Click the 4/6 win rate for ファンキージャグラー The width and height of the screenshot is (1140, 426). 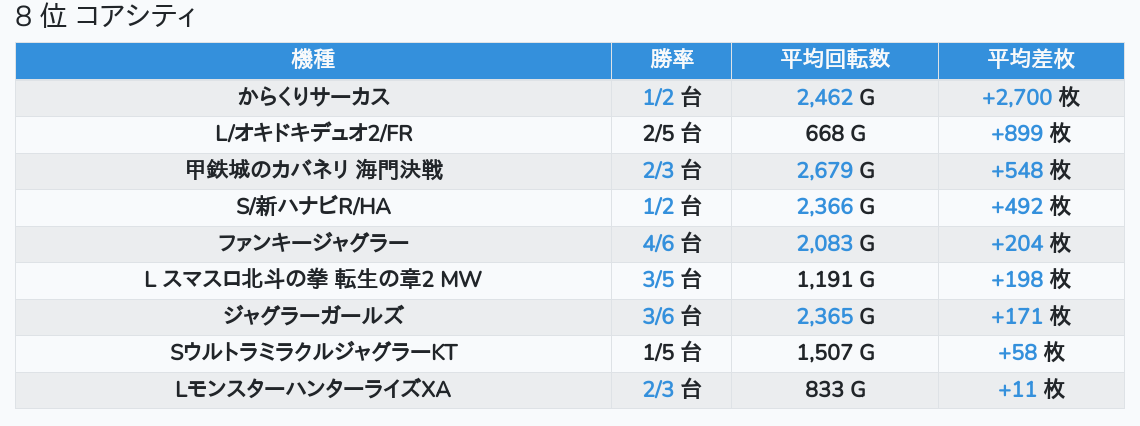pyautogui.click(x=659, y=244)
